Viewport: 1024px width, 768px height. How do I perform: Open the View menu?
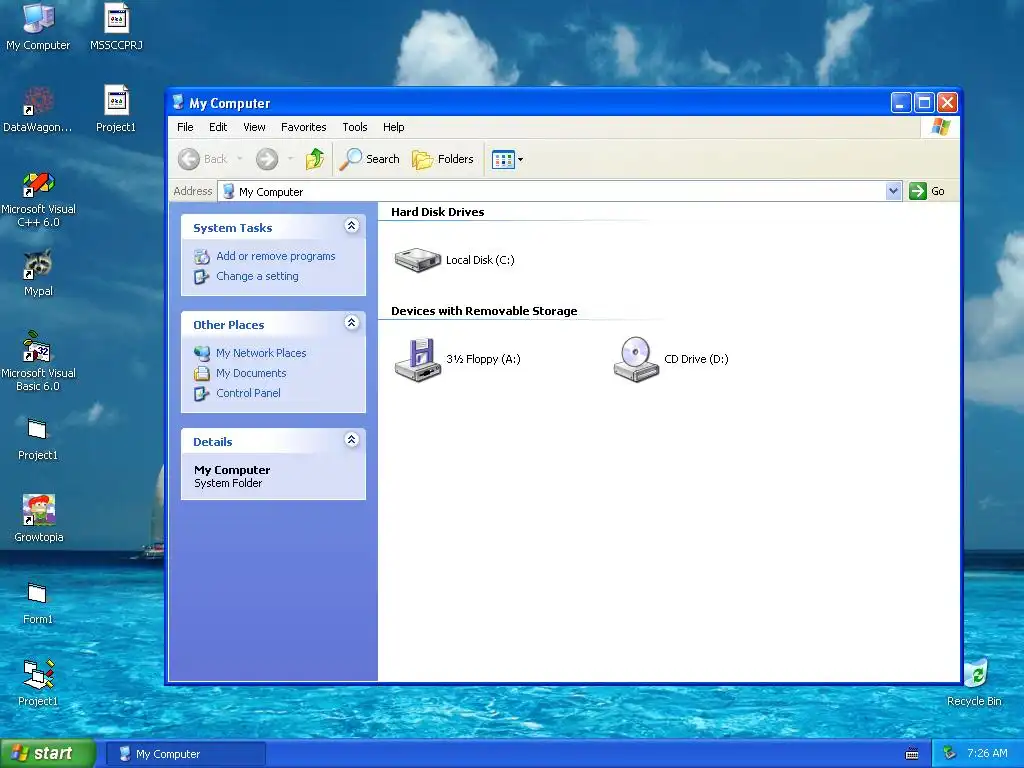click(254, 127)
